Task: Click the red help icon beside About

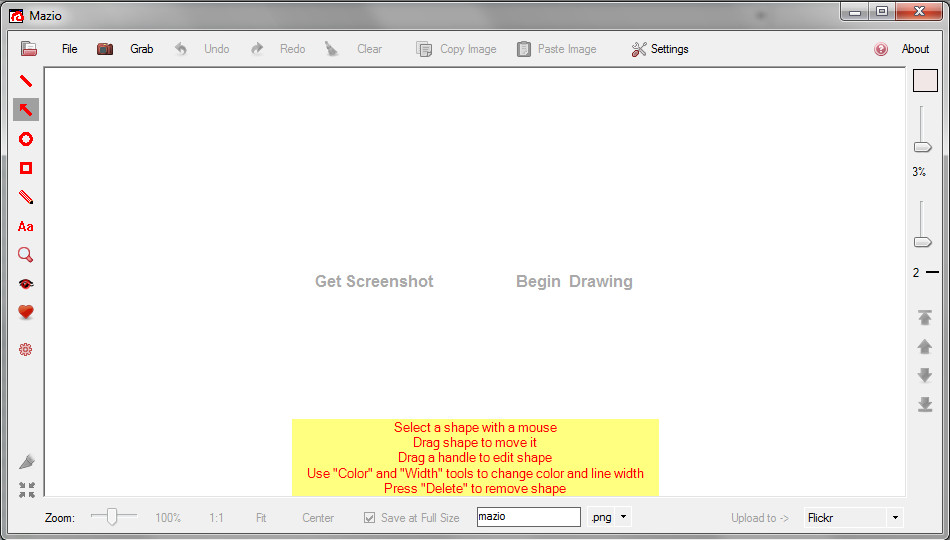Action: (x=881, y=49)
